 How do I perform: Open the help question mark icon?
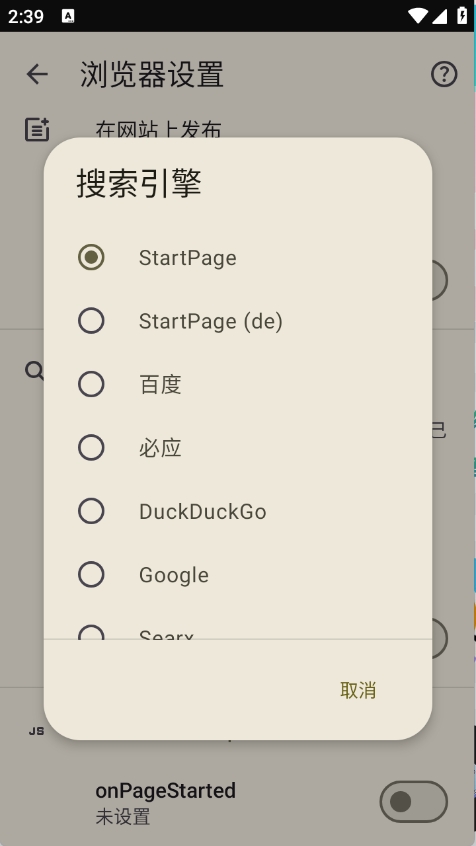[444, 74]
